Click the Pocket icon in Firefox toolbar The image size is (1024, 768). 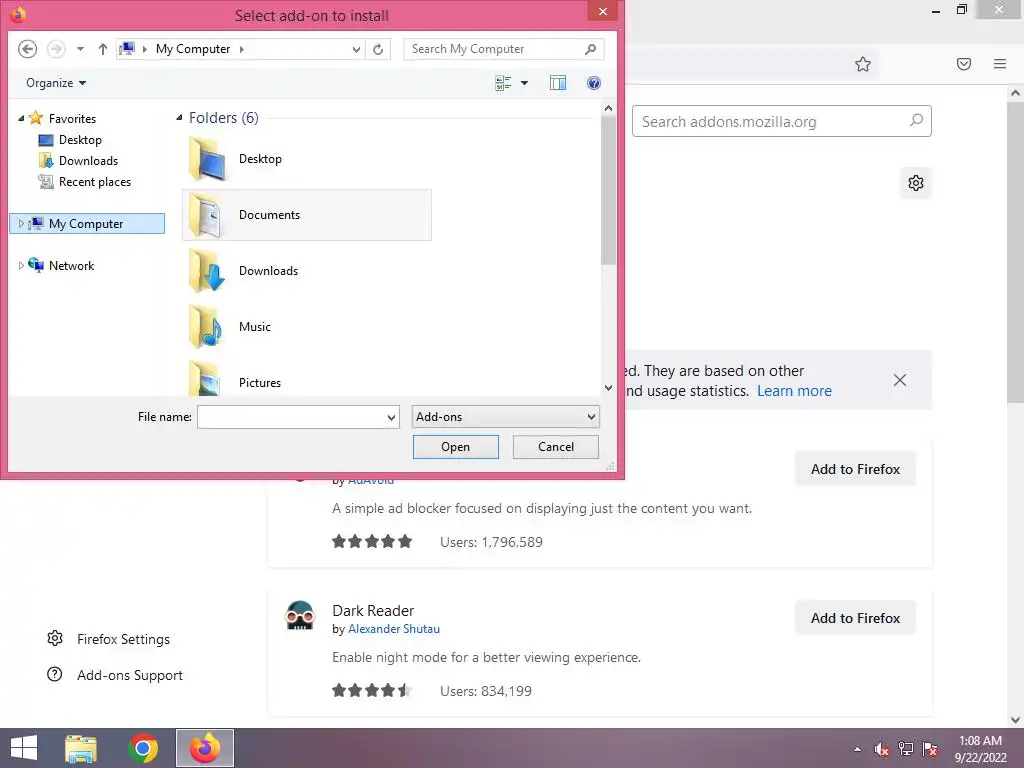click(964, 64)
